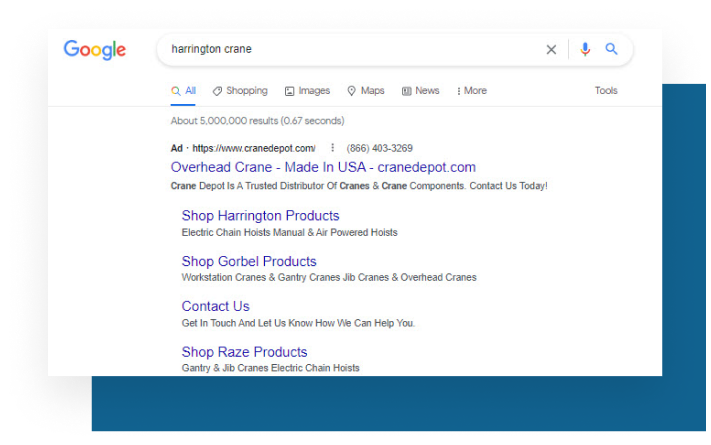
Task: Click the Shopping tag icon
Action: tap(217, 91)
